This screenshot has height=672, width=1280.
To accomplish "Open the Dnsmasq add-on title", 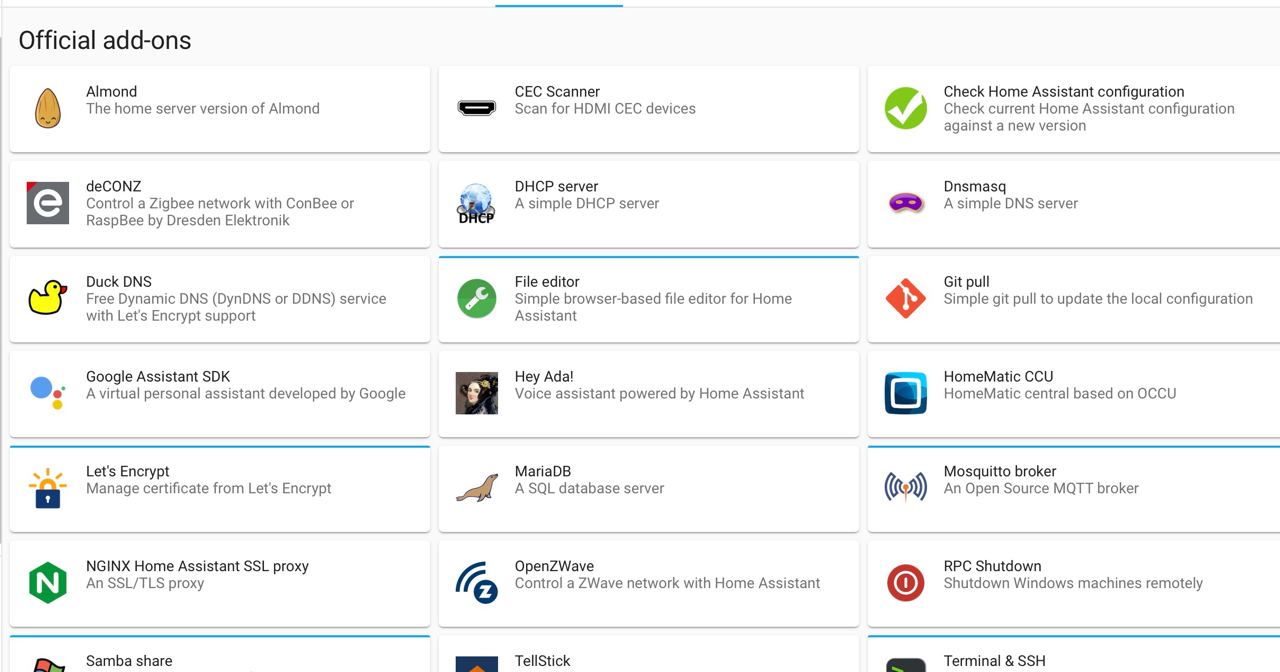I will click(x=974, y=186).
